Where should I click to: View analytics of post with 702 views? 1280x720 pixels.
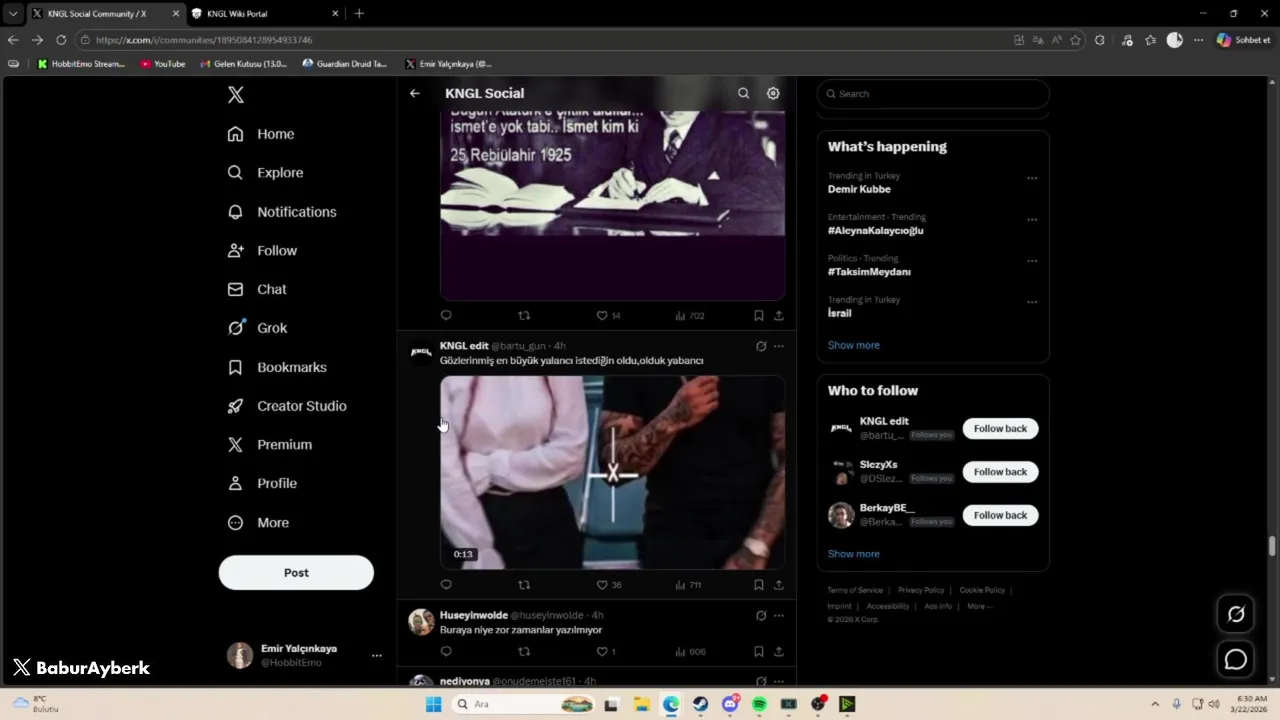click(690, 316)
